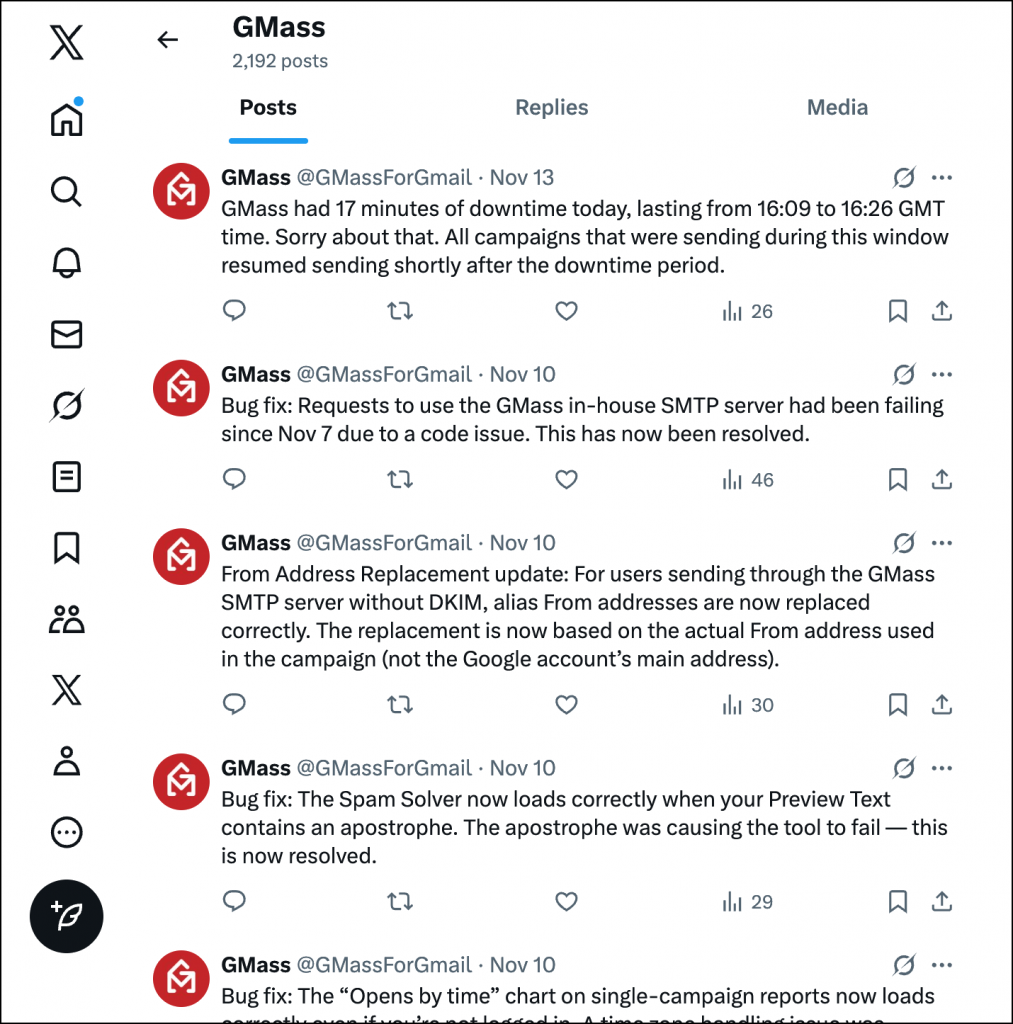Viewport: 1013px width, 1024px height.
Task: Open the Home feed icon
Action: point(66,119)
